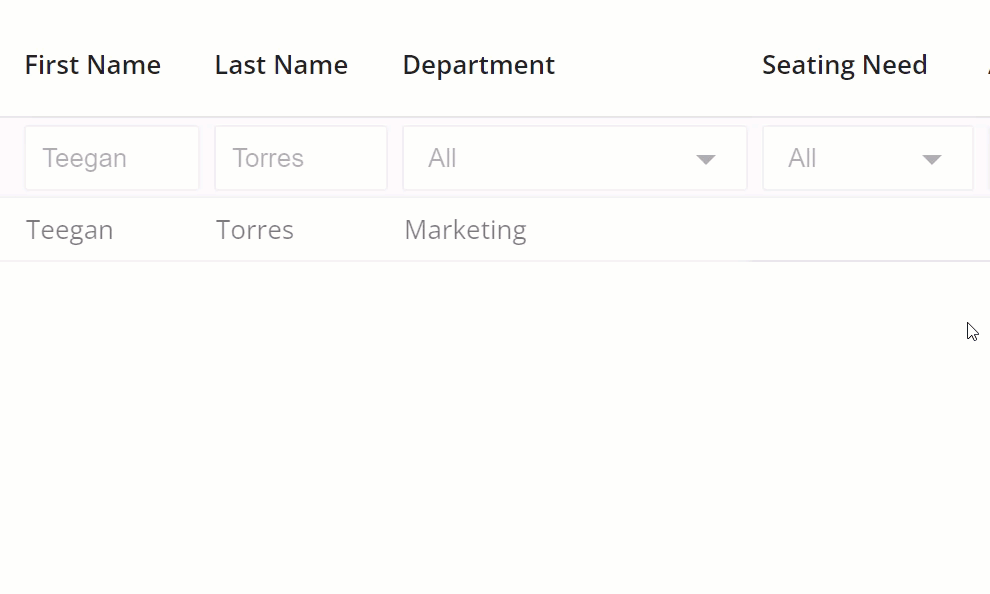Click the Marketing cell in the data row
Image resolution: width=990 pixels, height=594 pixels.
464,229
